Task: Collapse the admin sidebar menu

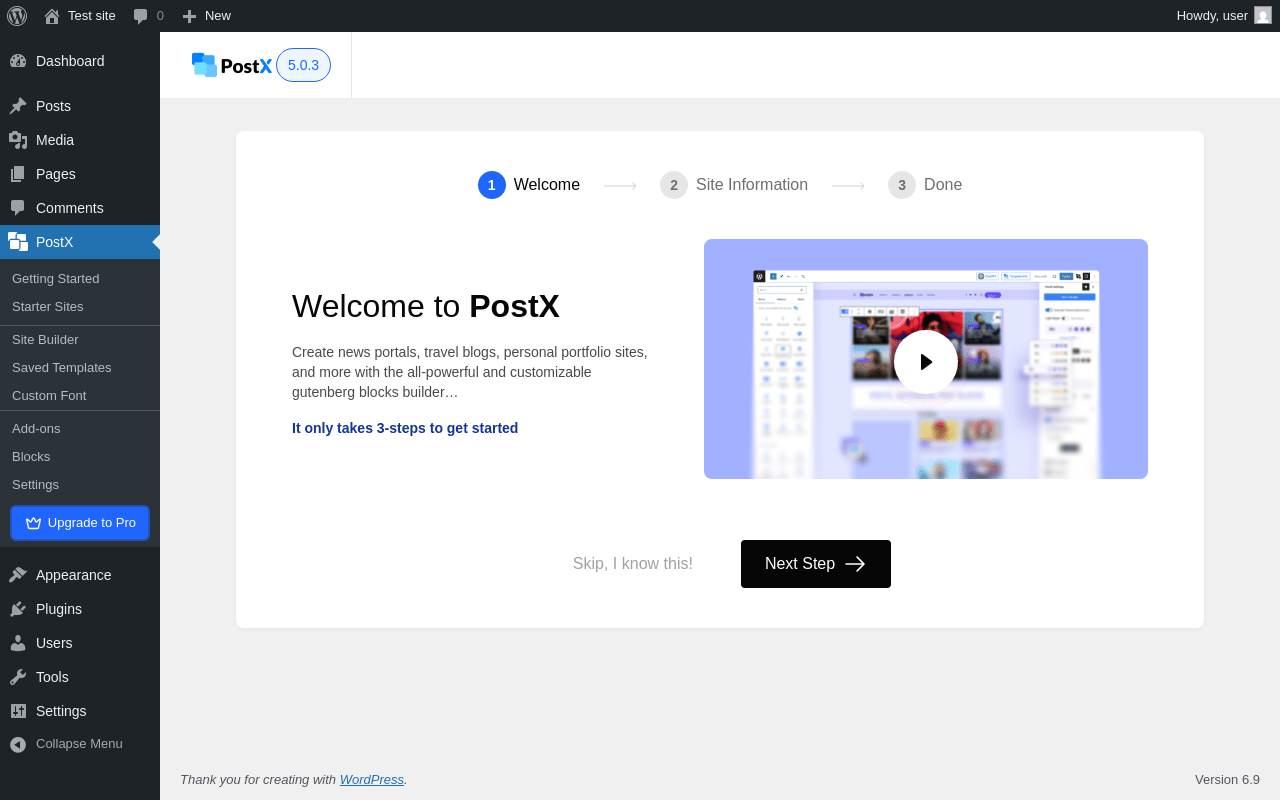Action: tap(80, 744)
